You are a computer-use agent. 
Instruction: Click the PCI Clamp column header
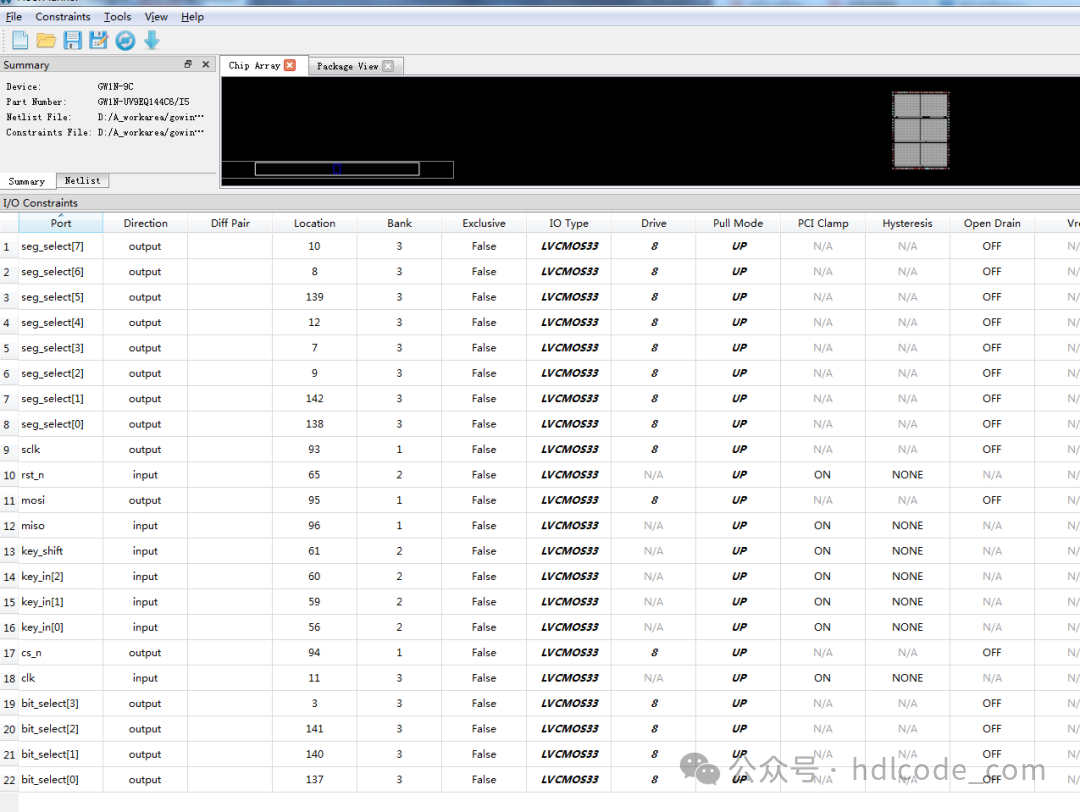tap(823, 223)
